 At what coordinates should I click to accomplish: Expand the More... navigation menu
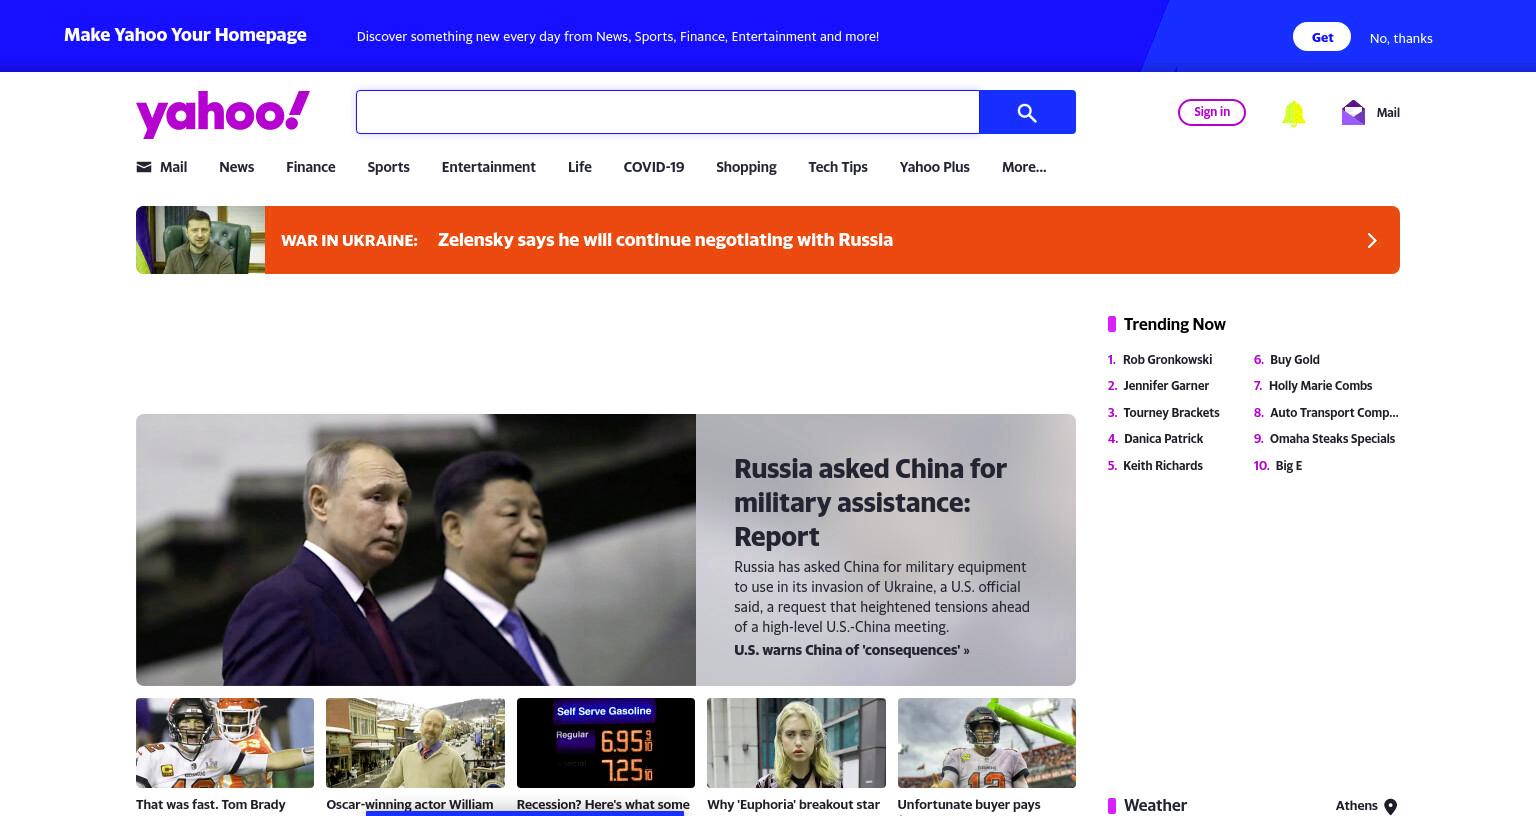pos(1024,167)
